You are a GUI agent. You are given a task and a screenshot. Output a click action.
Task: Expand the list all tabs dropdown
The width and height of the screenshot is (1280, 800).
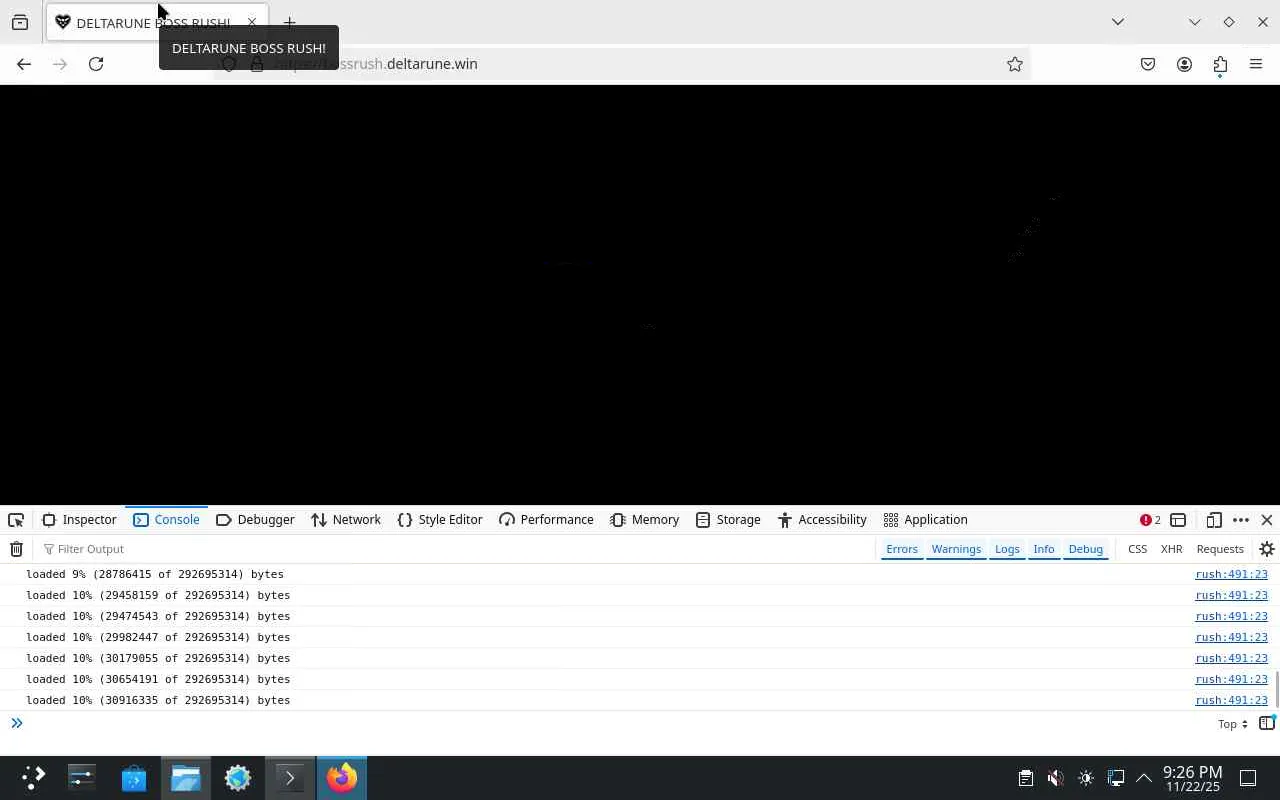coord(1118,22)
